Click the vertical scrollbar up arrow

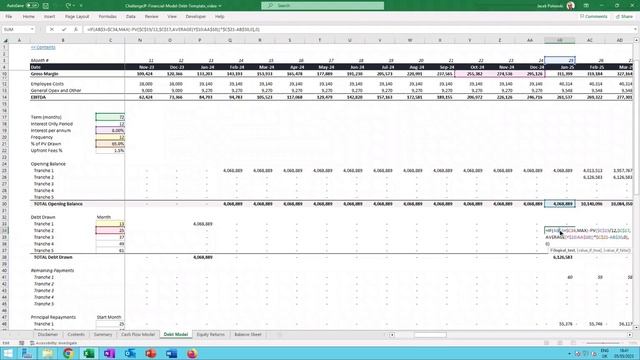[636, 40]
